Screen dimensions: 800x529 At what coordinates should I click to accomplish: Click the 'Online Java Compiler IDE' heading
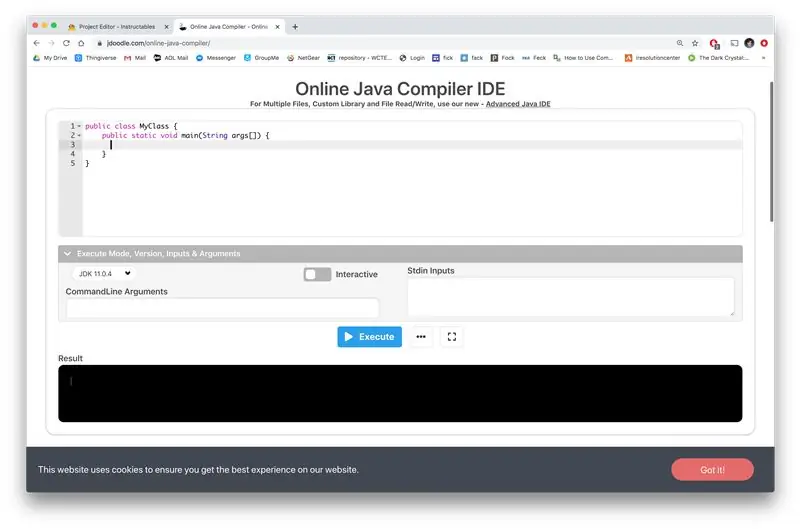400,89
